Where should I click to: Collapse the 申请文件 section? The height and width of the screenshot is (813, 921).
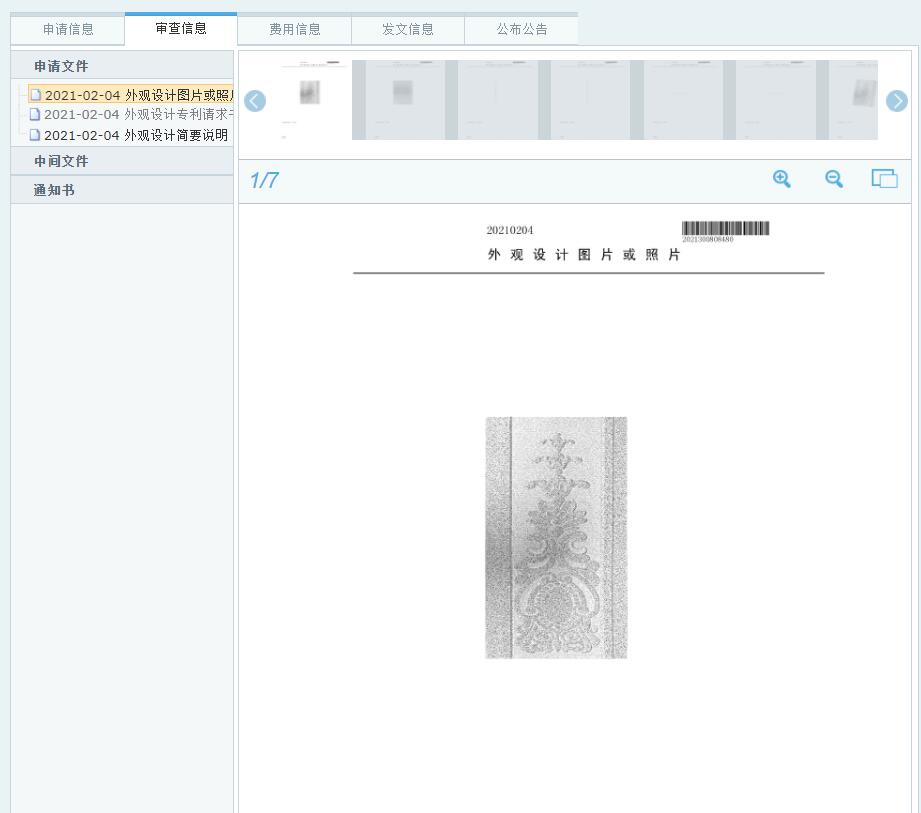tap(61, 66)
